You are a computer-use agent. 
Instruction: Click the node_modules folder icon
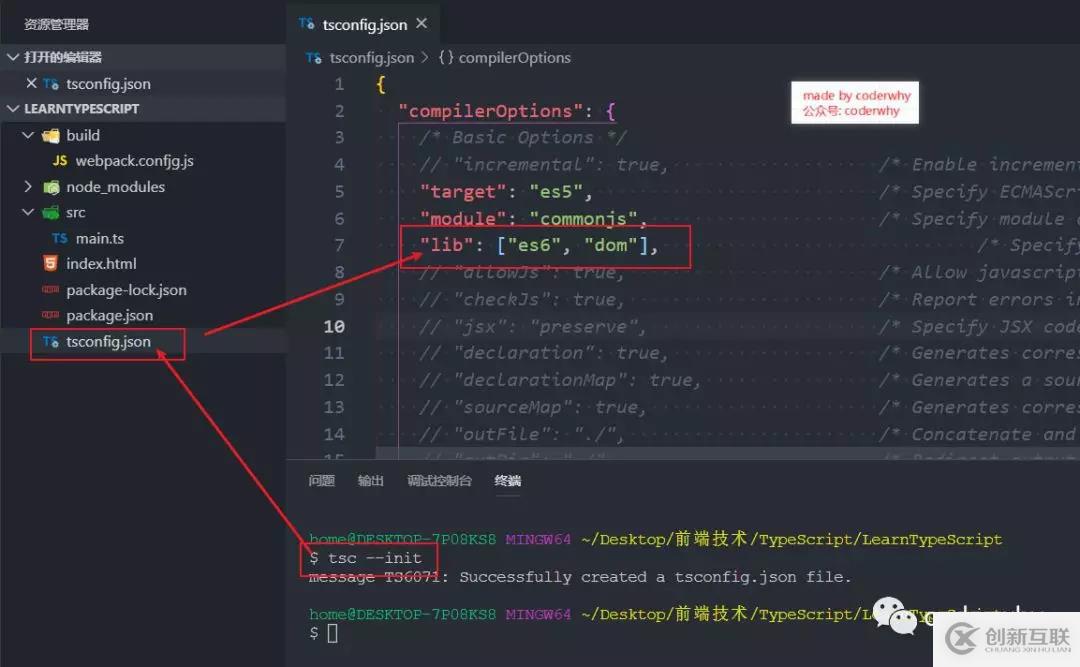click(x=50, y=187)
